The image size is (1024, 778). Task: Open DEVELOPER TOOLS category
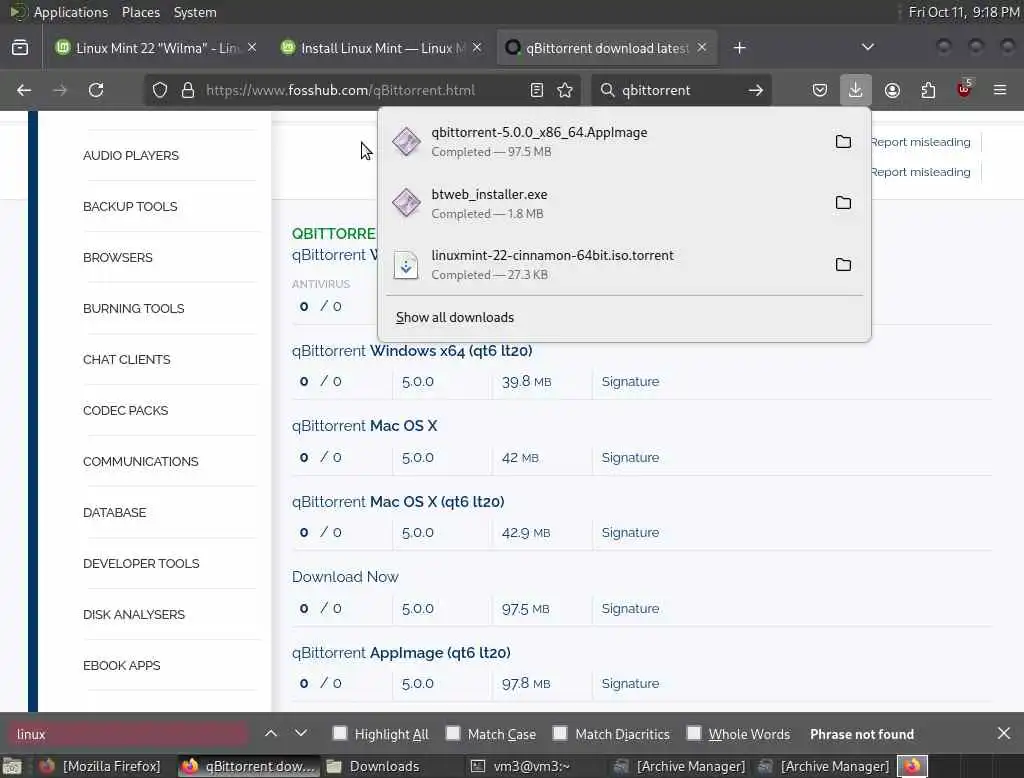point(141,563)
